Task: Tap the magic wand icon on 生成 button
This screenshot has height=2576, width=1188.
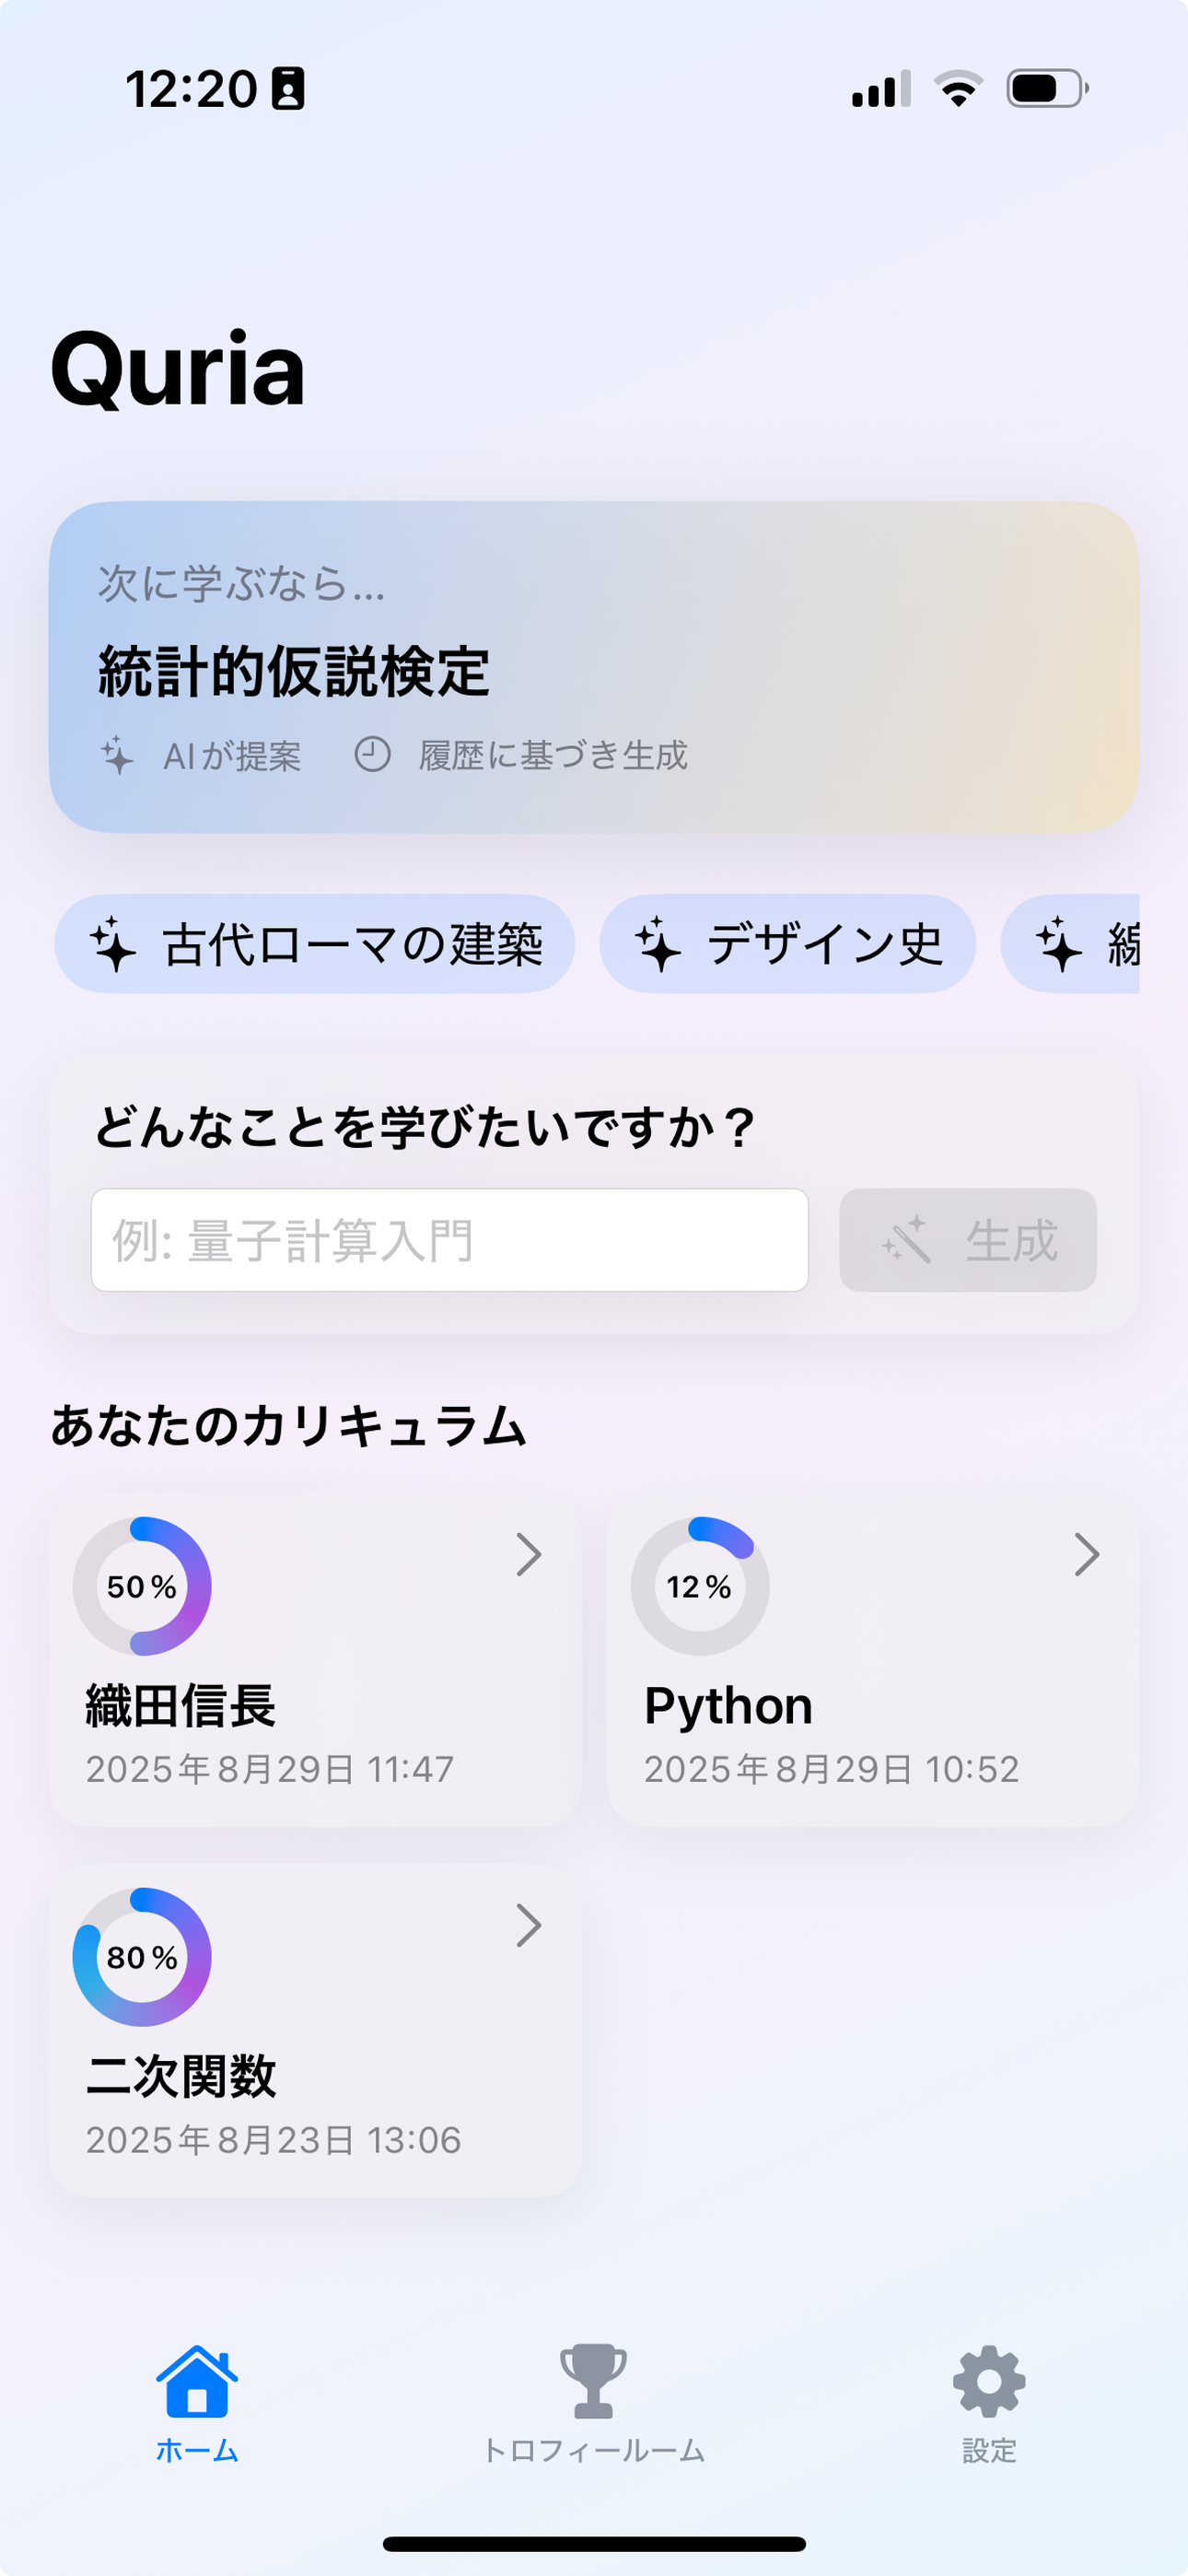Action: click(x=906, y=1241)
